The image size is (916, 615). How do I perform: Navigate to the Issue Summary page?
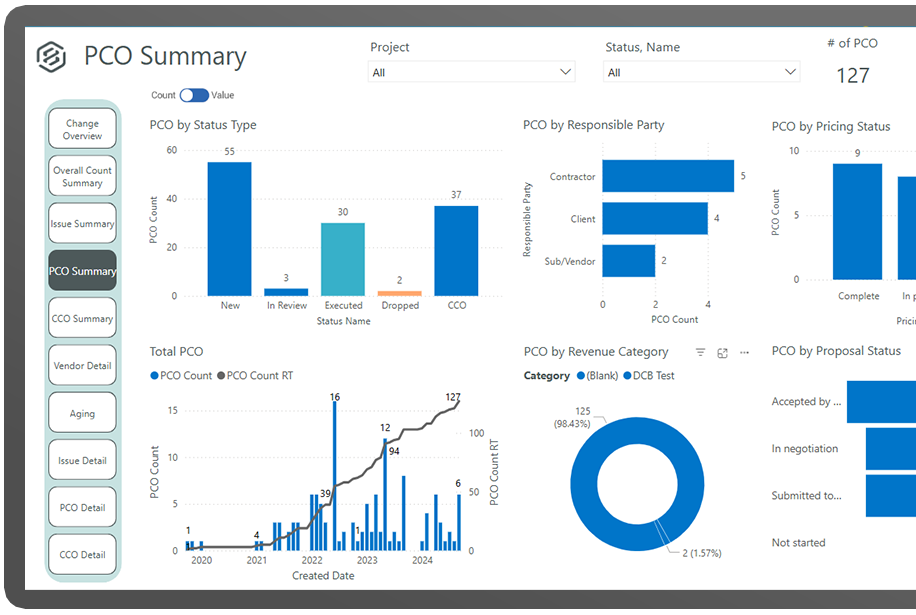82,224
